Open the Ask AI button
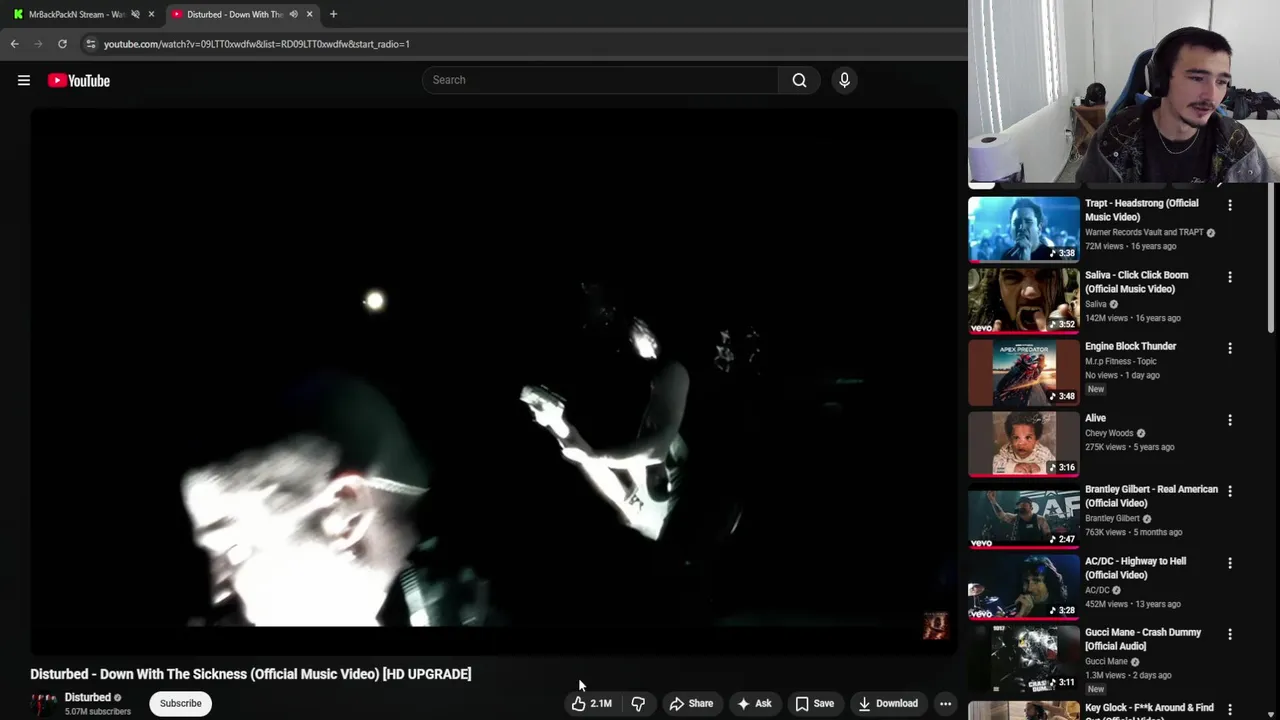The height and width of the screenshot is (720, 1280). (754, 703)
